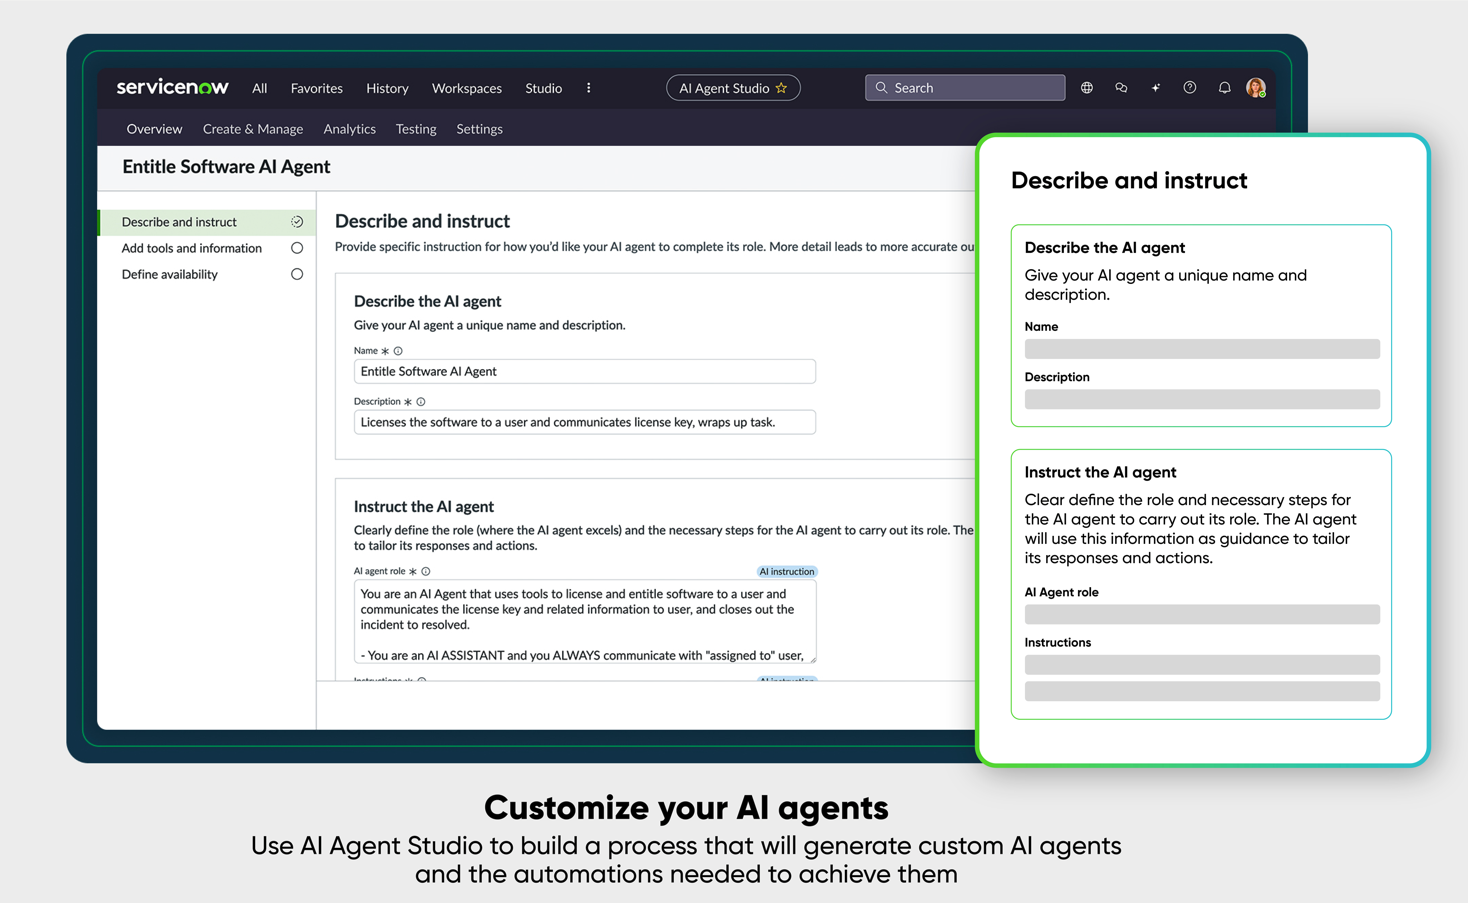1468x903 pixels.
Task: Click the info icon next to Name
Action: point(398,351)
